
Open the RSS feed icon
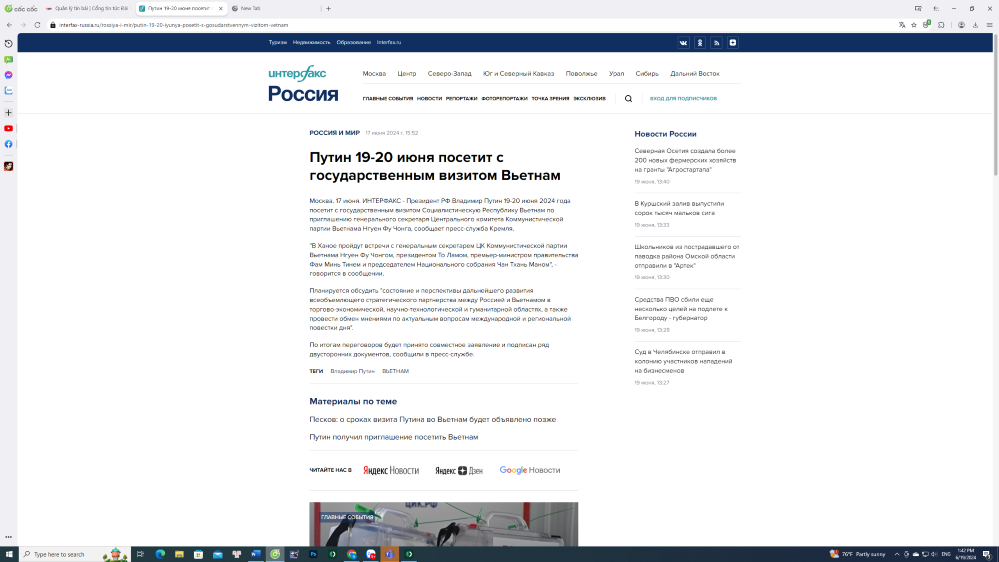(x=716, y=43)
